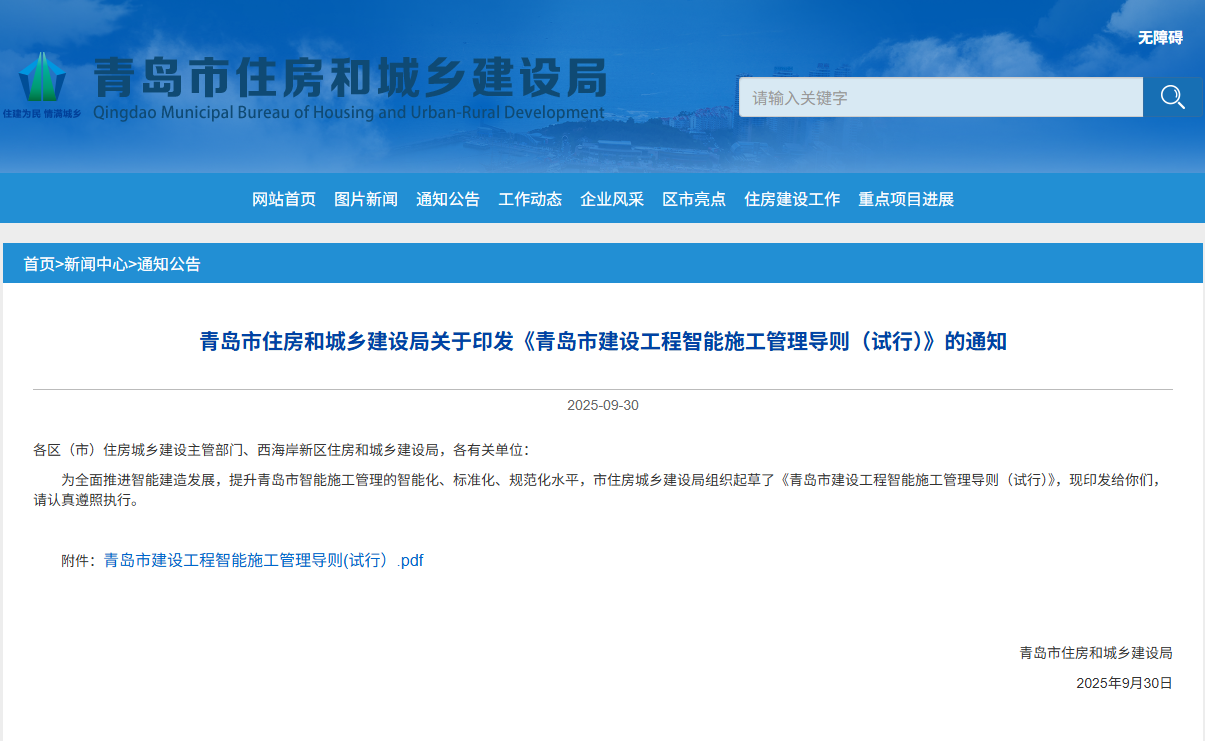Open the 工作动态 menu item
Viewport: 1205px width, 741px height.
(x=530, y=199)
